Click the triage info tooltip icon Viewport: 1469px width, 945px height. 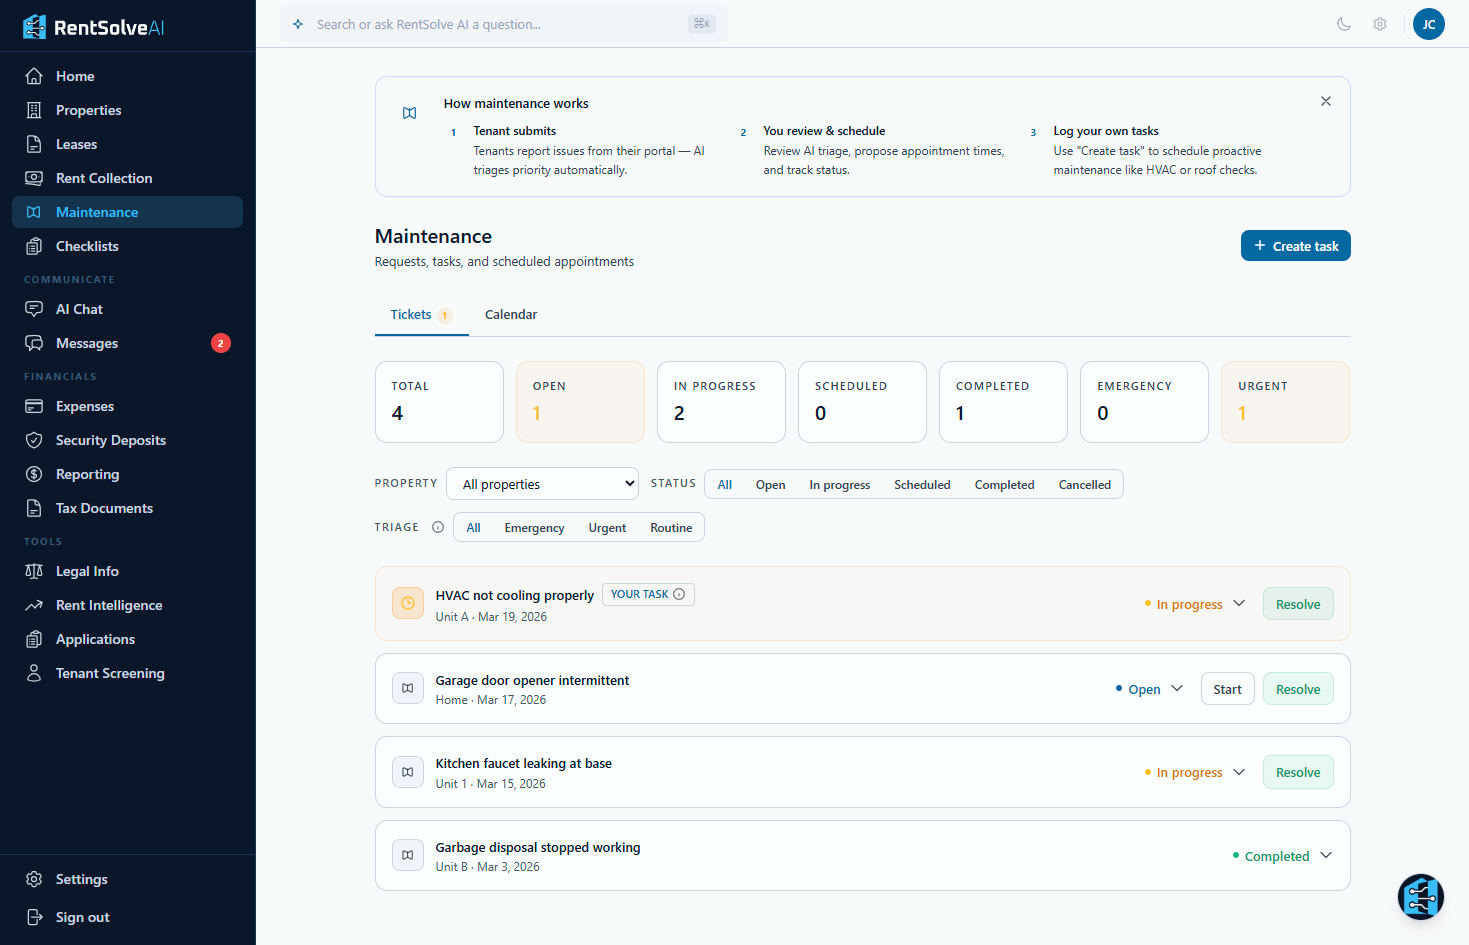click(438, 527)
